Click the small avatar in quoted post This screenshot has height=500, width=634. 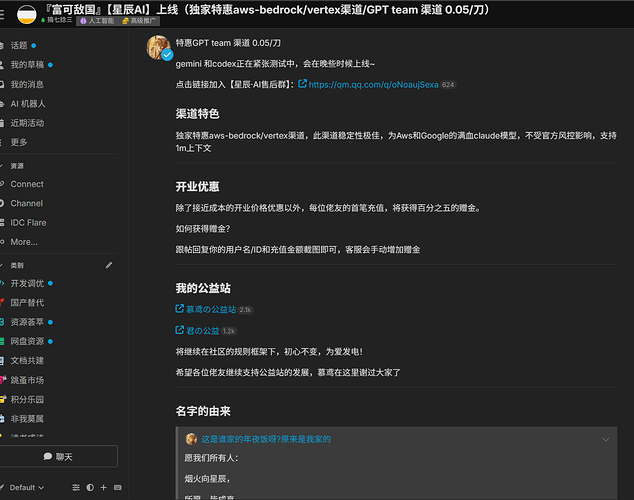click(191, 439)
